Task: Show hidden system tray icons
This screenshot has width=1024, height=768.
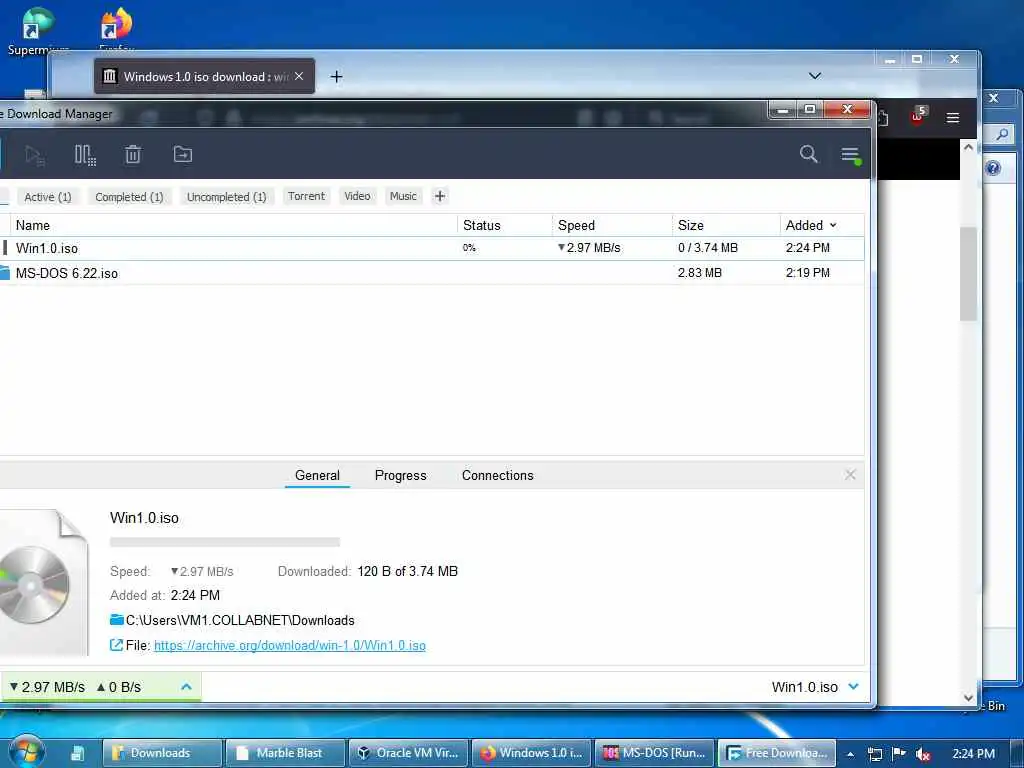Action: click(850, 754)
